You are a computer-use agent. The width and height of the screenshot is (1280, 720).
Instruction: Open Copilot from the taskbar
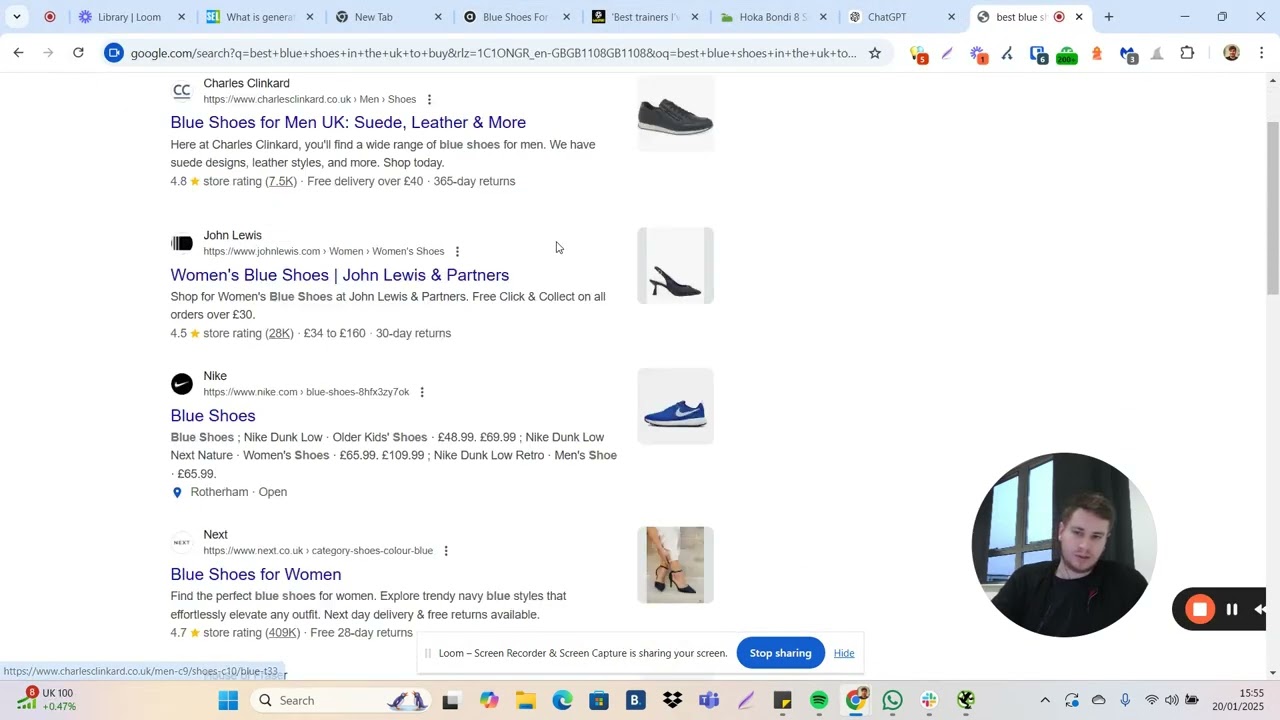pos(489,700)
